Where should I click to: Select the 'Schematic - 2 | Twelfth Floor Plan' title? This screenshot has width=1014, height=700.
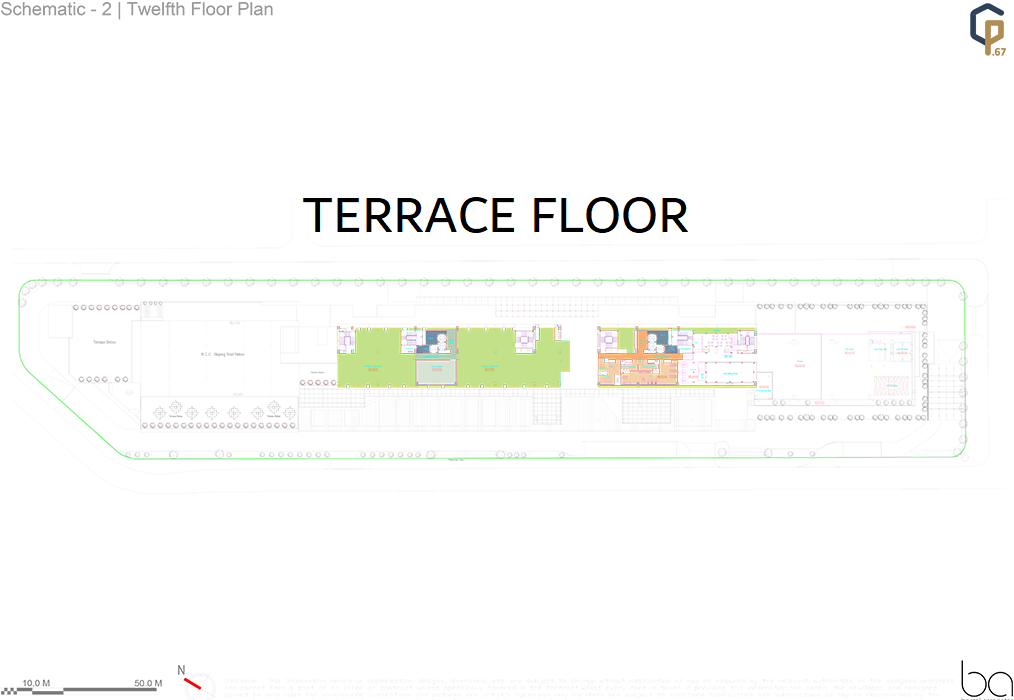(x=137, y=10)
